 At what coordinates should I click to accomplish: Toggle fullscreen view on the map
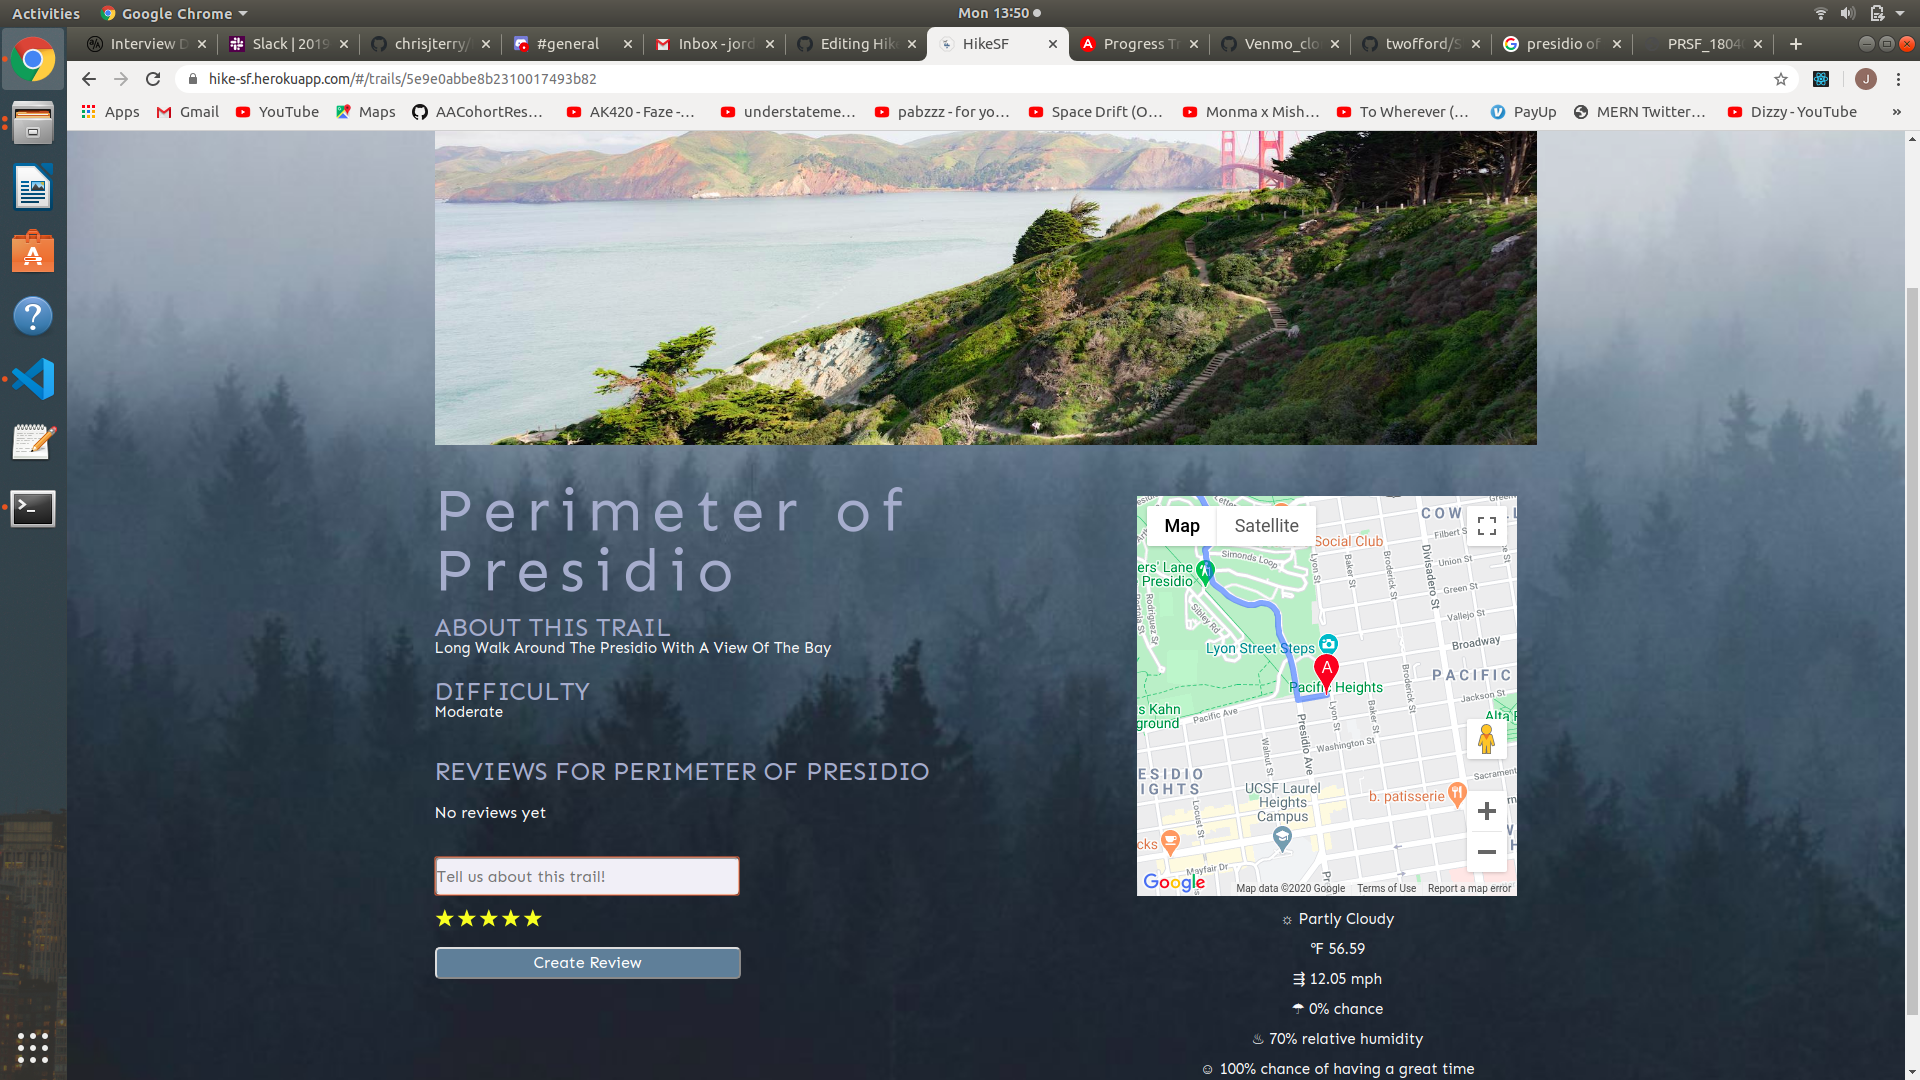[x=1486, y=526]
